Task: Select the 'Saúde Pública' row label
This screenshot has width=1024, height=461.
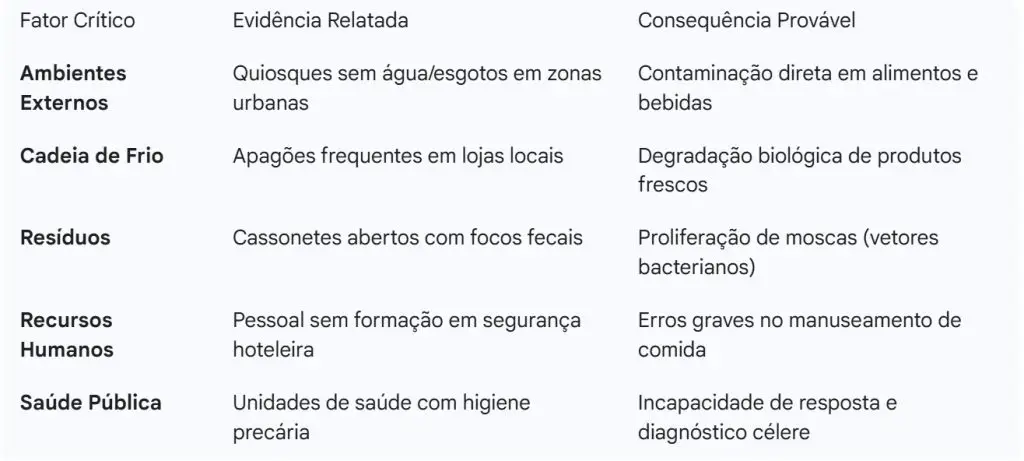Action: pyautogui.click(x=91, y=403)
